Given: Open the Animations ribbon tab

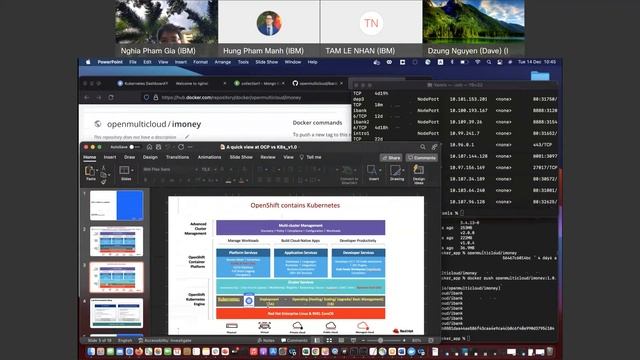Looking at the screenshot, I should (x=209, y=157).
